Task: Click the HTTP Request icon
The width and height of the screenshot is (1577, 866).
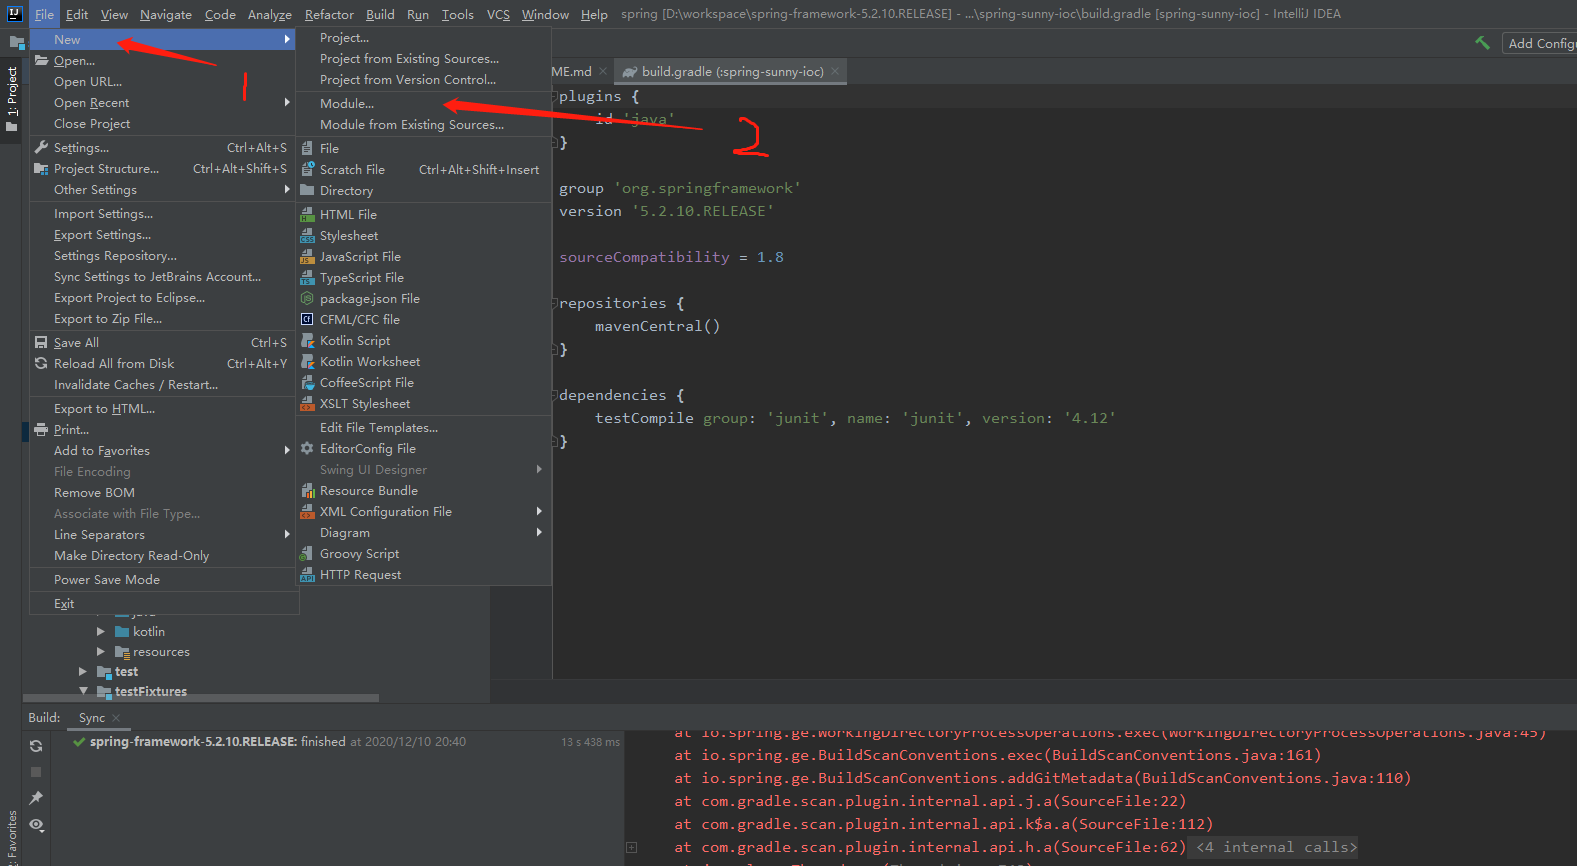Action: (x=307, y=575)
